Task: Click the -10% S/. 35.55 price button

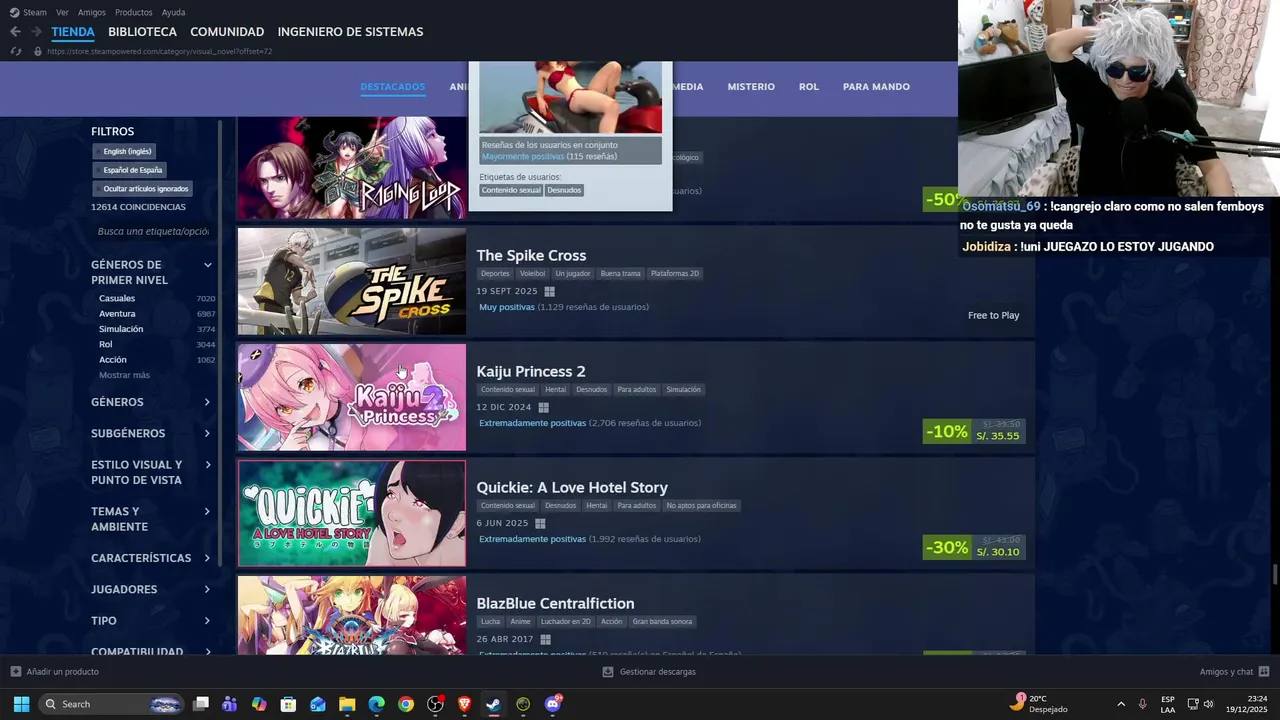Action: tap(974, 431)
